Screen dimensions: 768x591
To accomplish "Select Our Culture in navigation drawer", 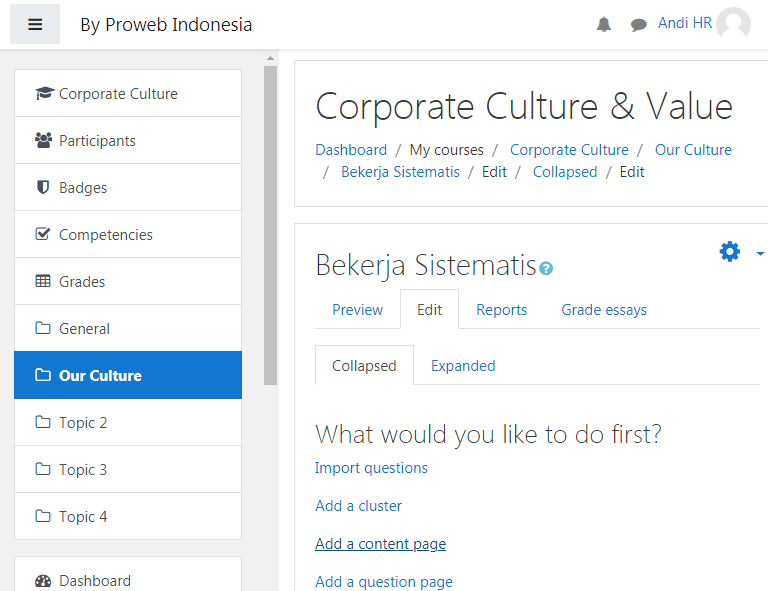I will (128, 375).
